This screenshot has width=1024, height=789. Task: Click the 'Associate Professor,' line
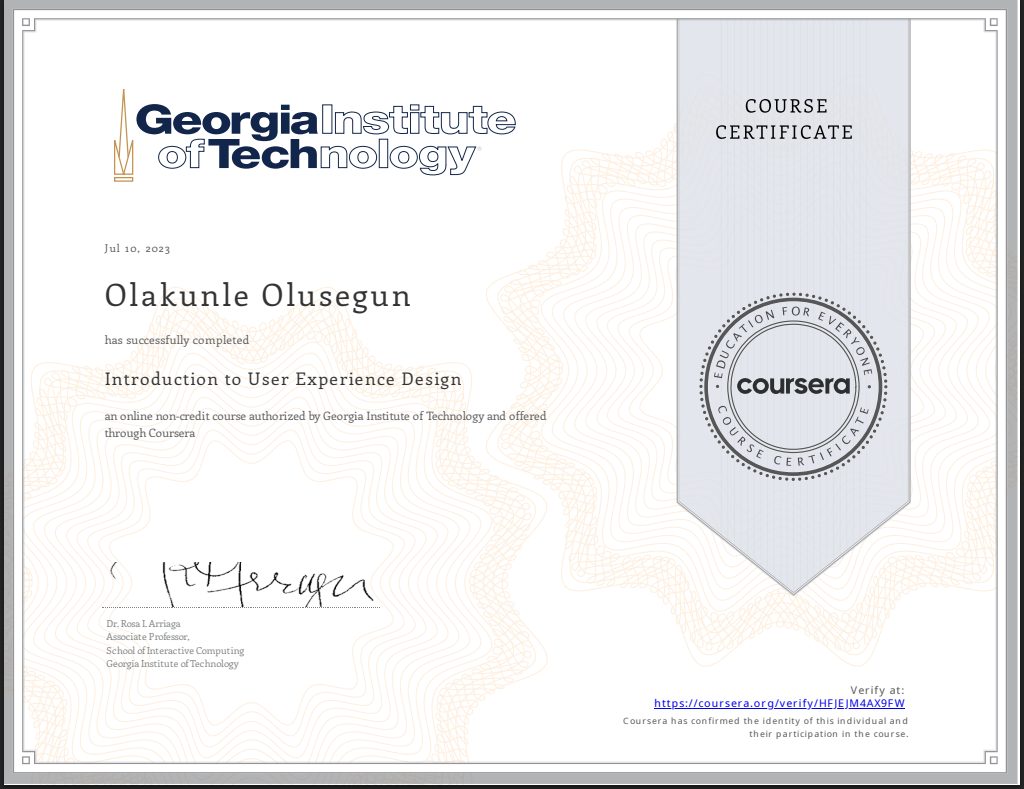tap(148, 637)
